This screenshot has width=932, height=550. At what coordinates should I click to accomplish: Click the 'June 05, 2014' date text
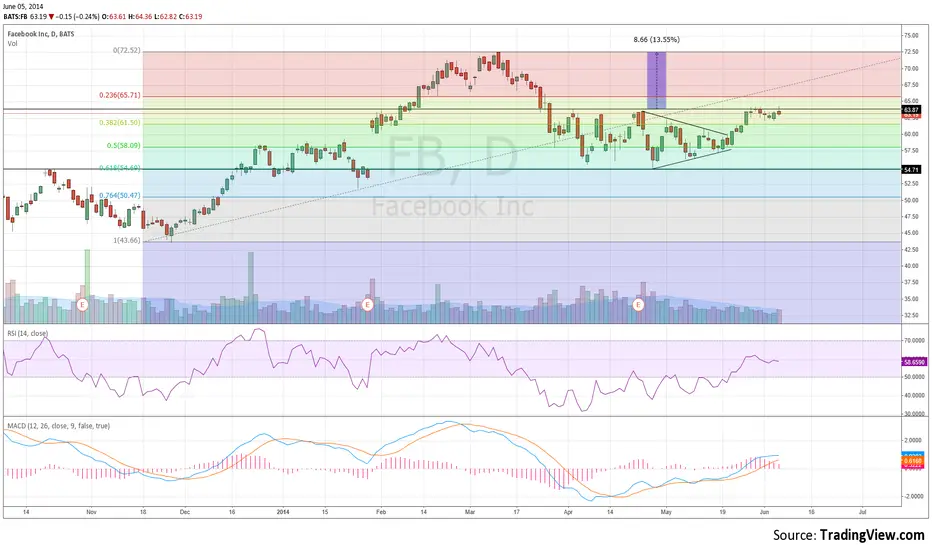[x=23, y=6]
